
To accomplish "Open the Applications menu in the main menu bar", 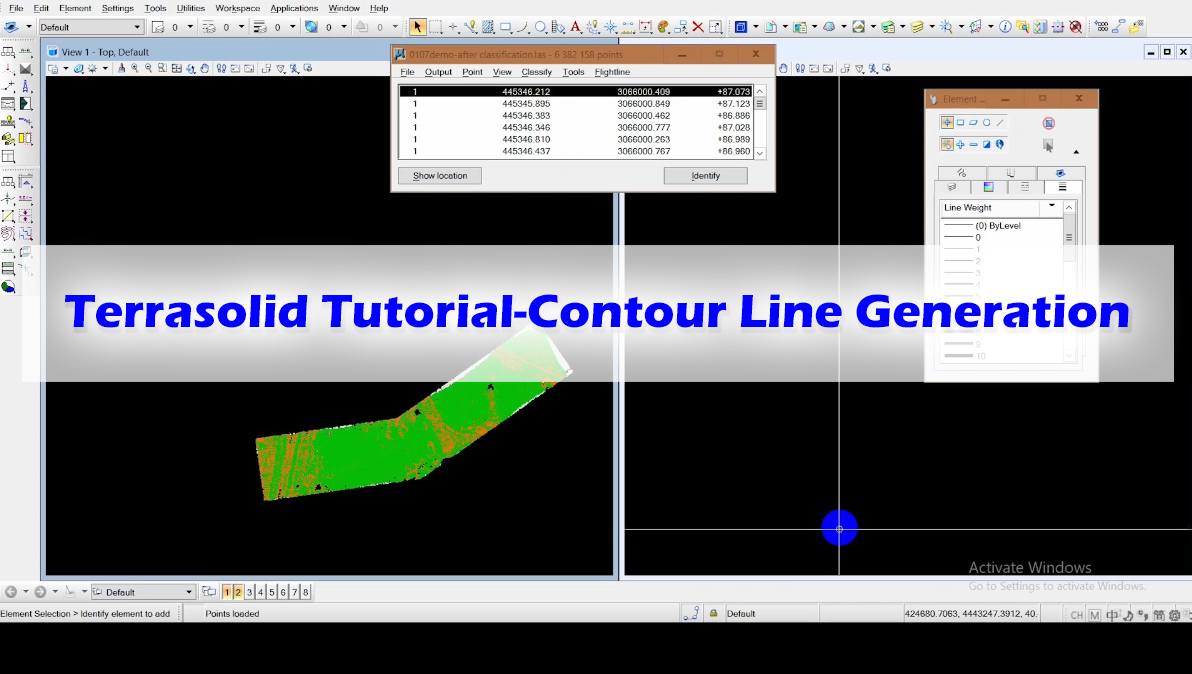I will coord(294,8).
